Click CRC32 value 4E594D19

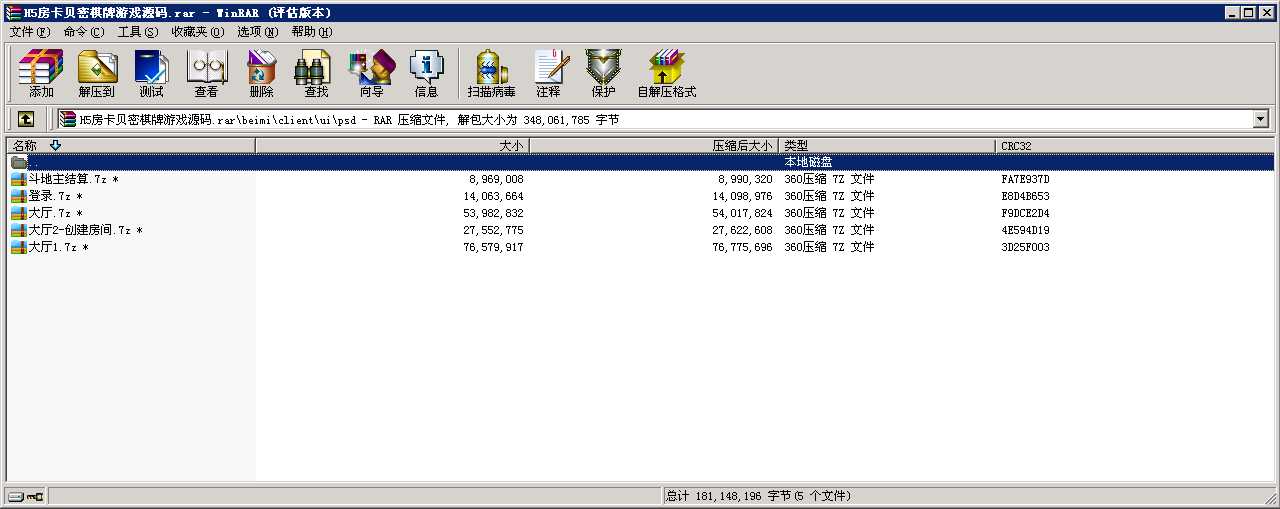(x=1025, y=230)
